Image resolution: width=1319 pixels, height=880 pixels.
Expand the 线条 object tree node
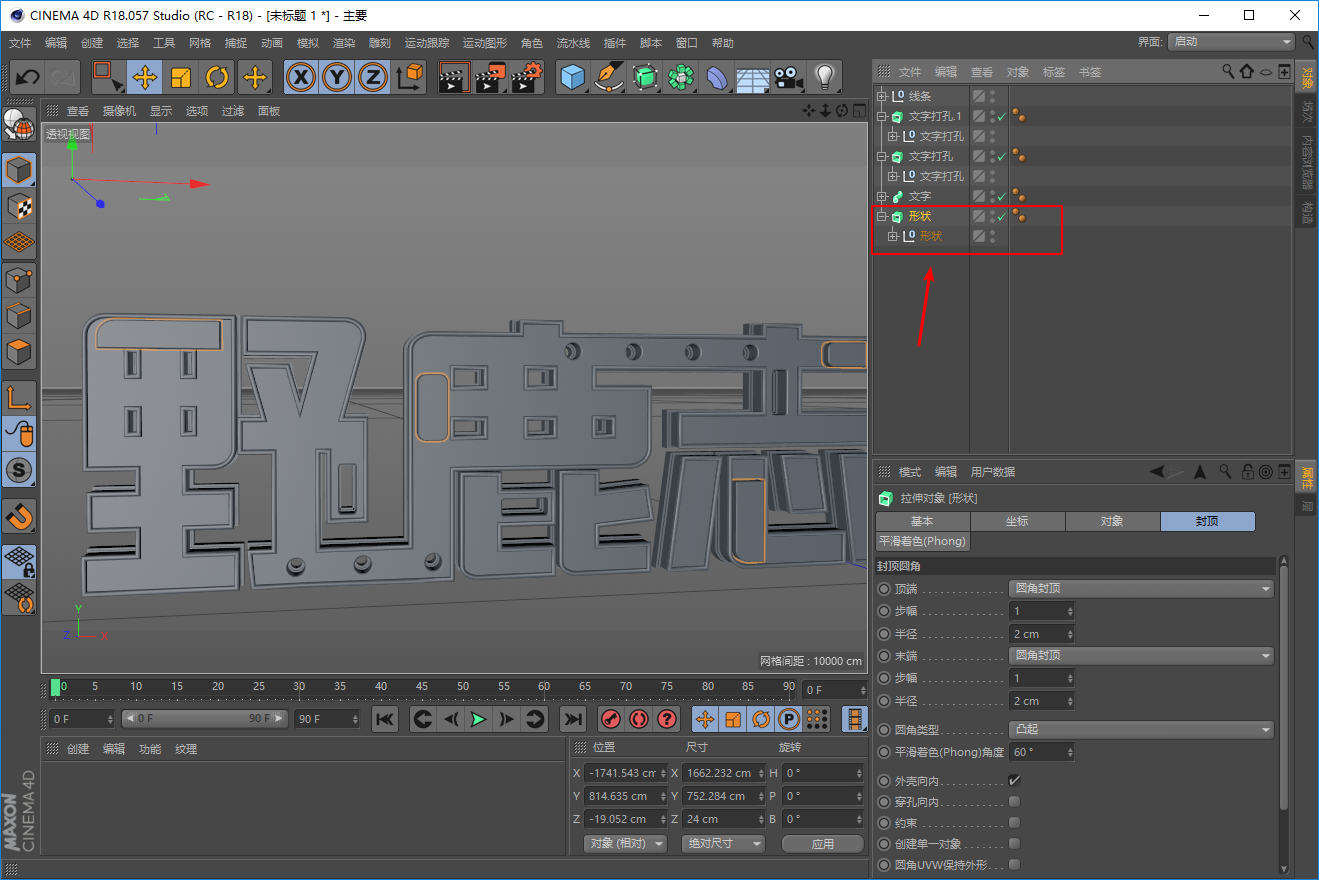tap(882, 96)
